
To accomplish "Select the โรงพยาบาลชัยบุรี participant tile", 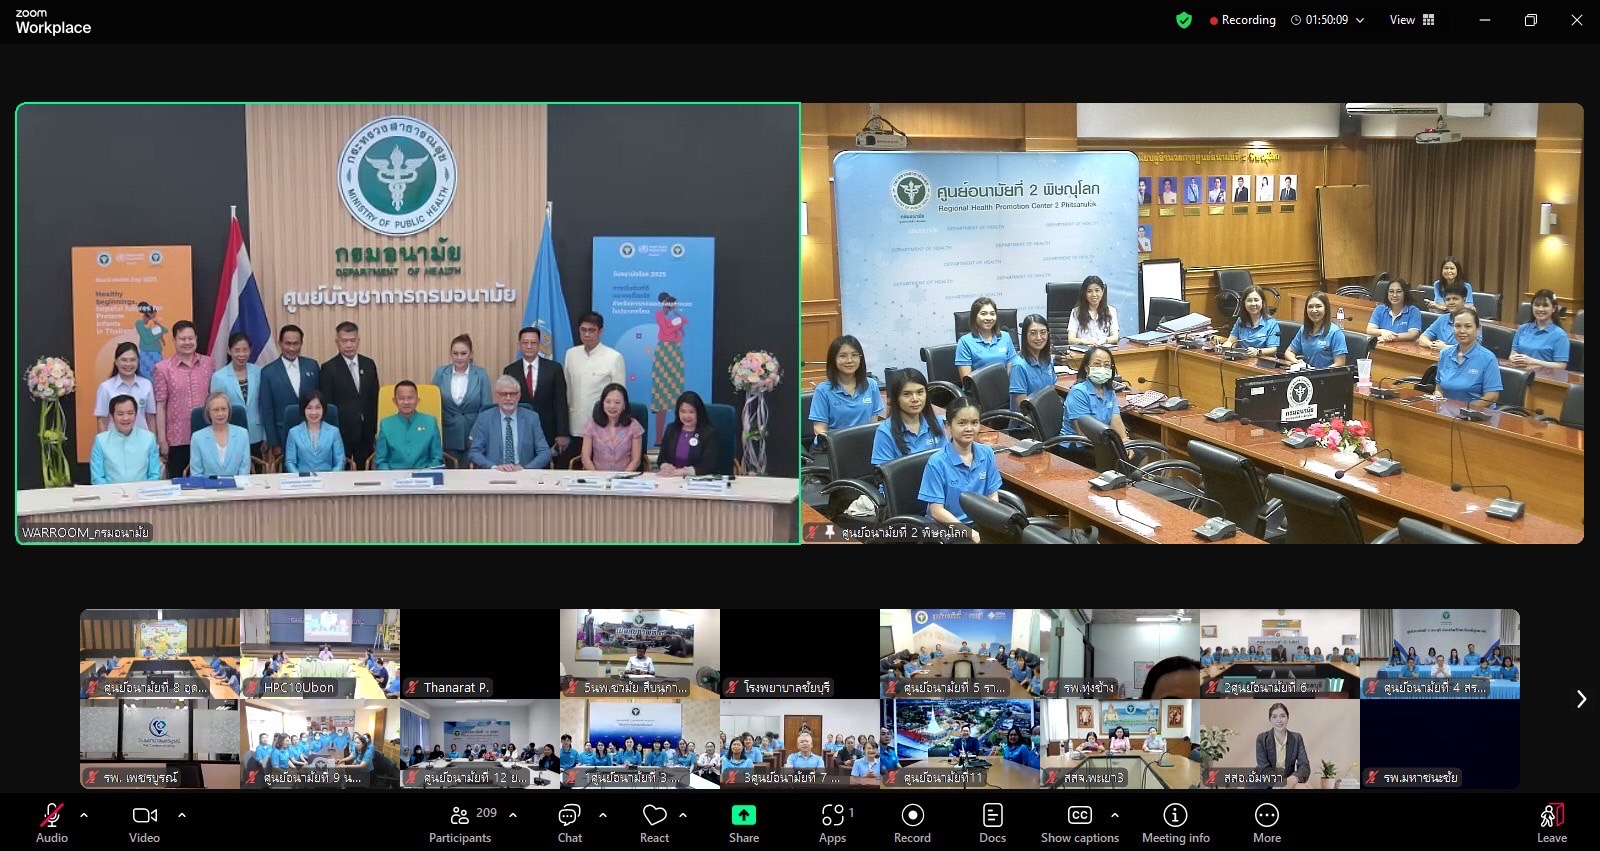I will pyautogui.click(x=800, y=654).
